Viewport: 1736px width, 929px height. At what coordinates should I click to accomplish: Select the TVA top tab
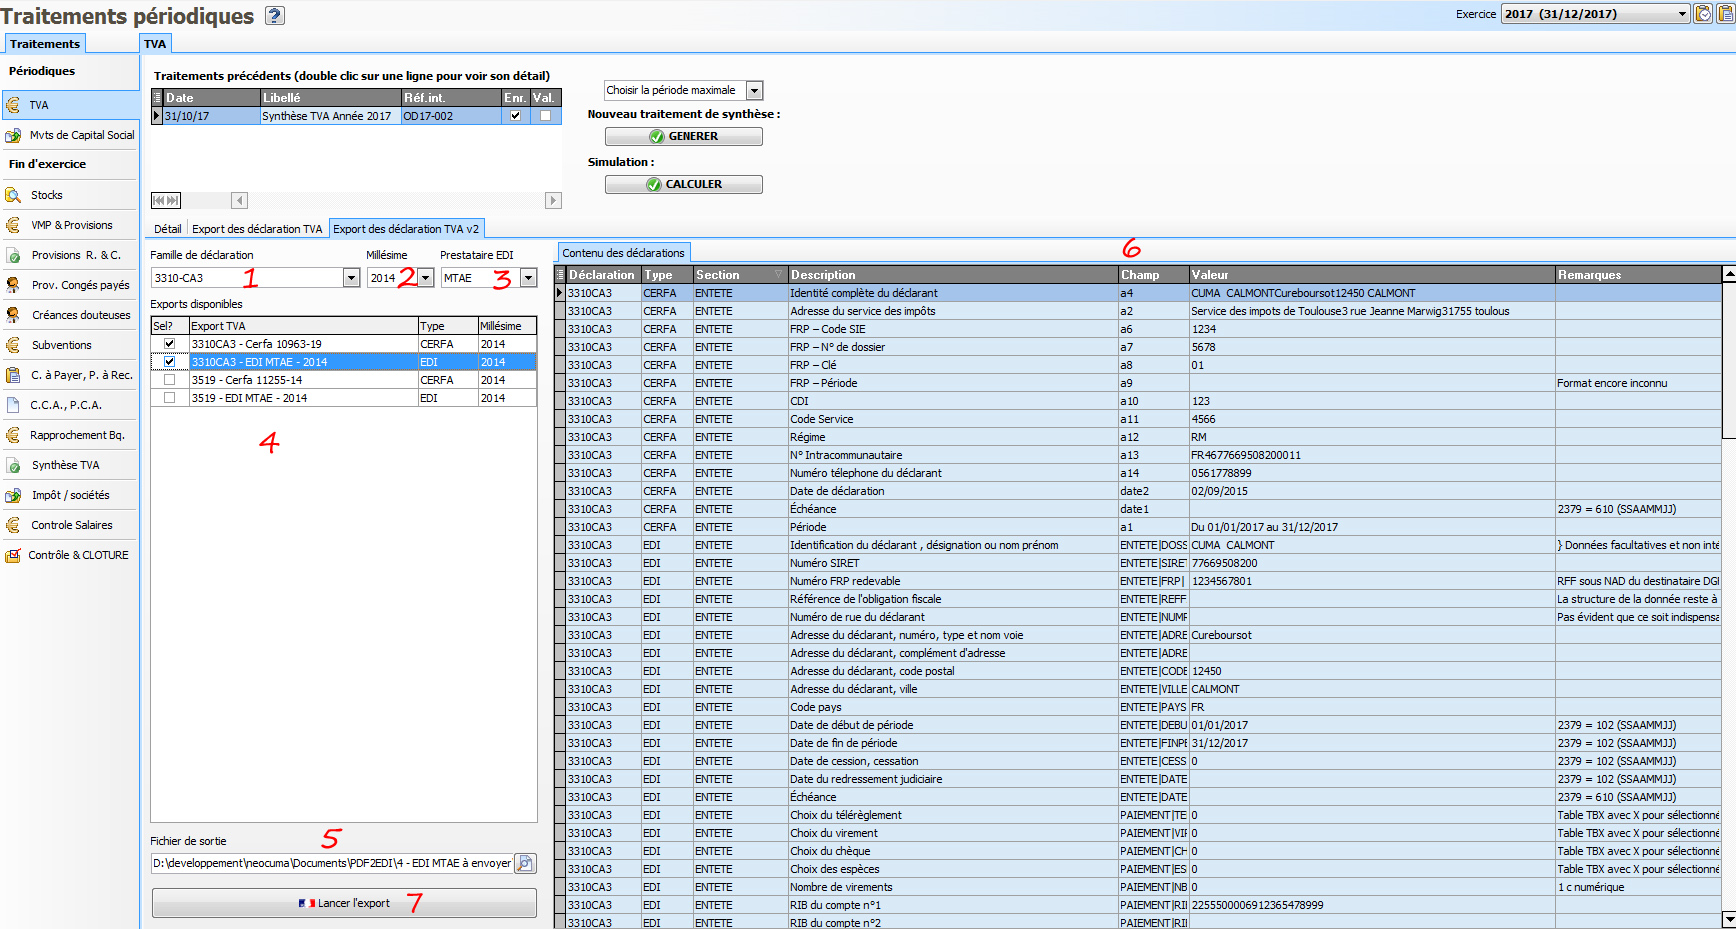tap(155, 44)
